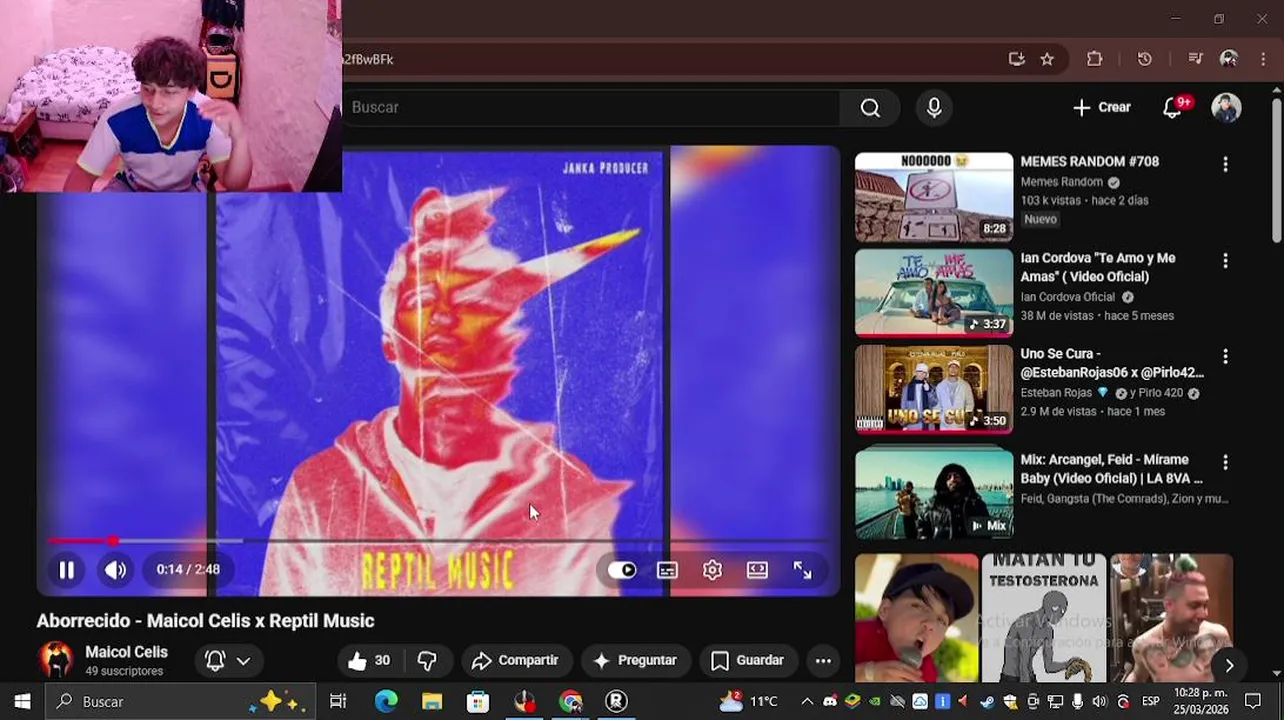The width and height of the screenshot is (1284, 720).
Task: Show next Shorts with the right arrow
Action: point(1229,665)
